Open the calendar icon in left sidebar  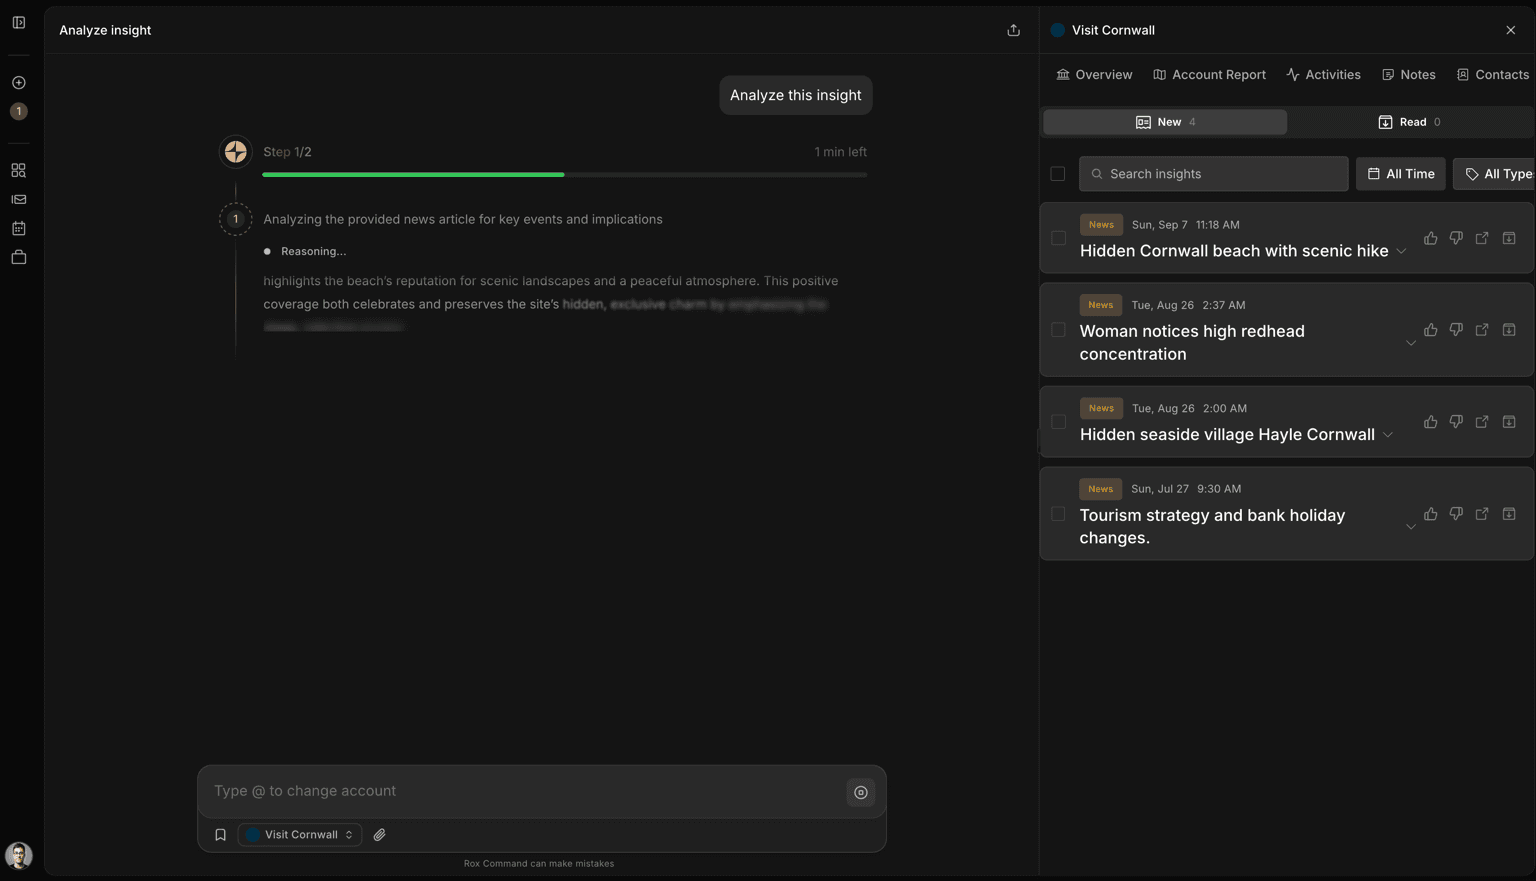click(18, 228)
